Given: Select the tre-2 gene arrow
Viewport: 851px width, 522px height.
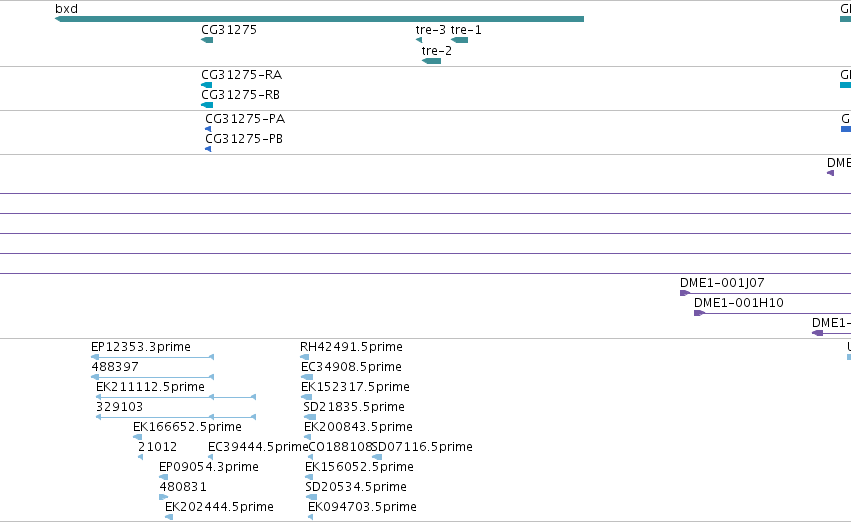Looking at the screenshot, I should coord(431,61).
